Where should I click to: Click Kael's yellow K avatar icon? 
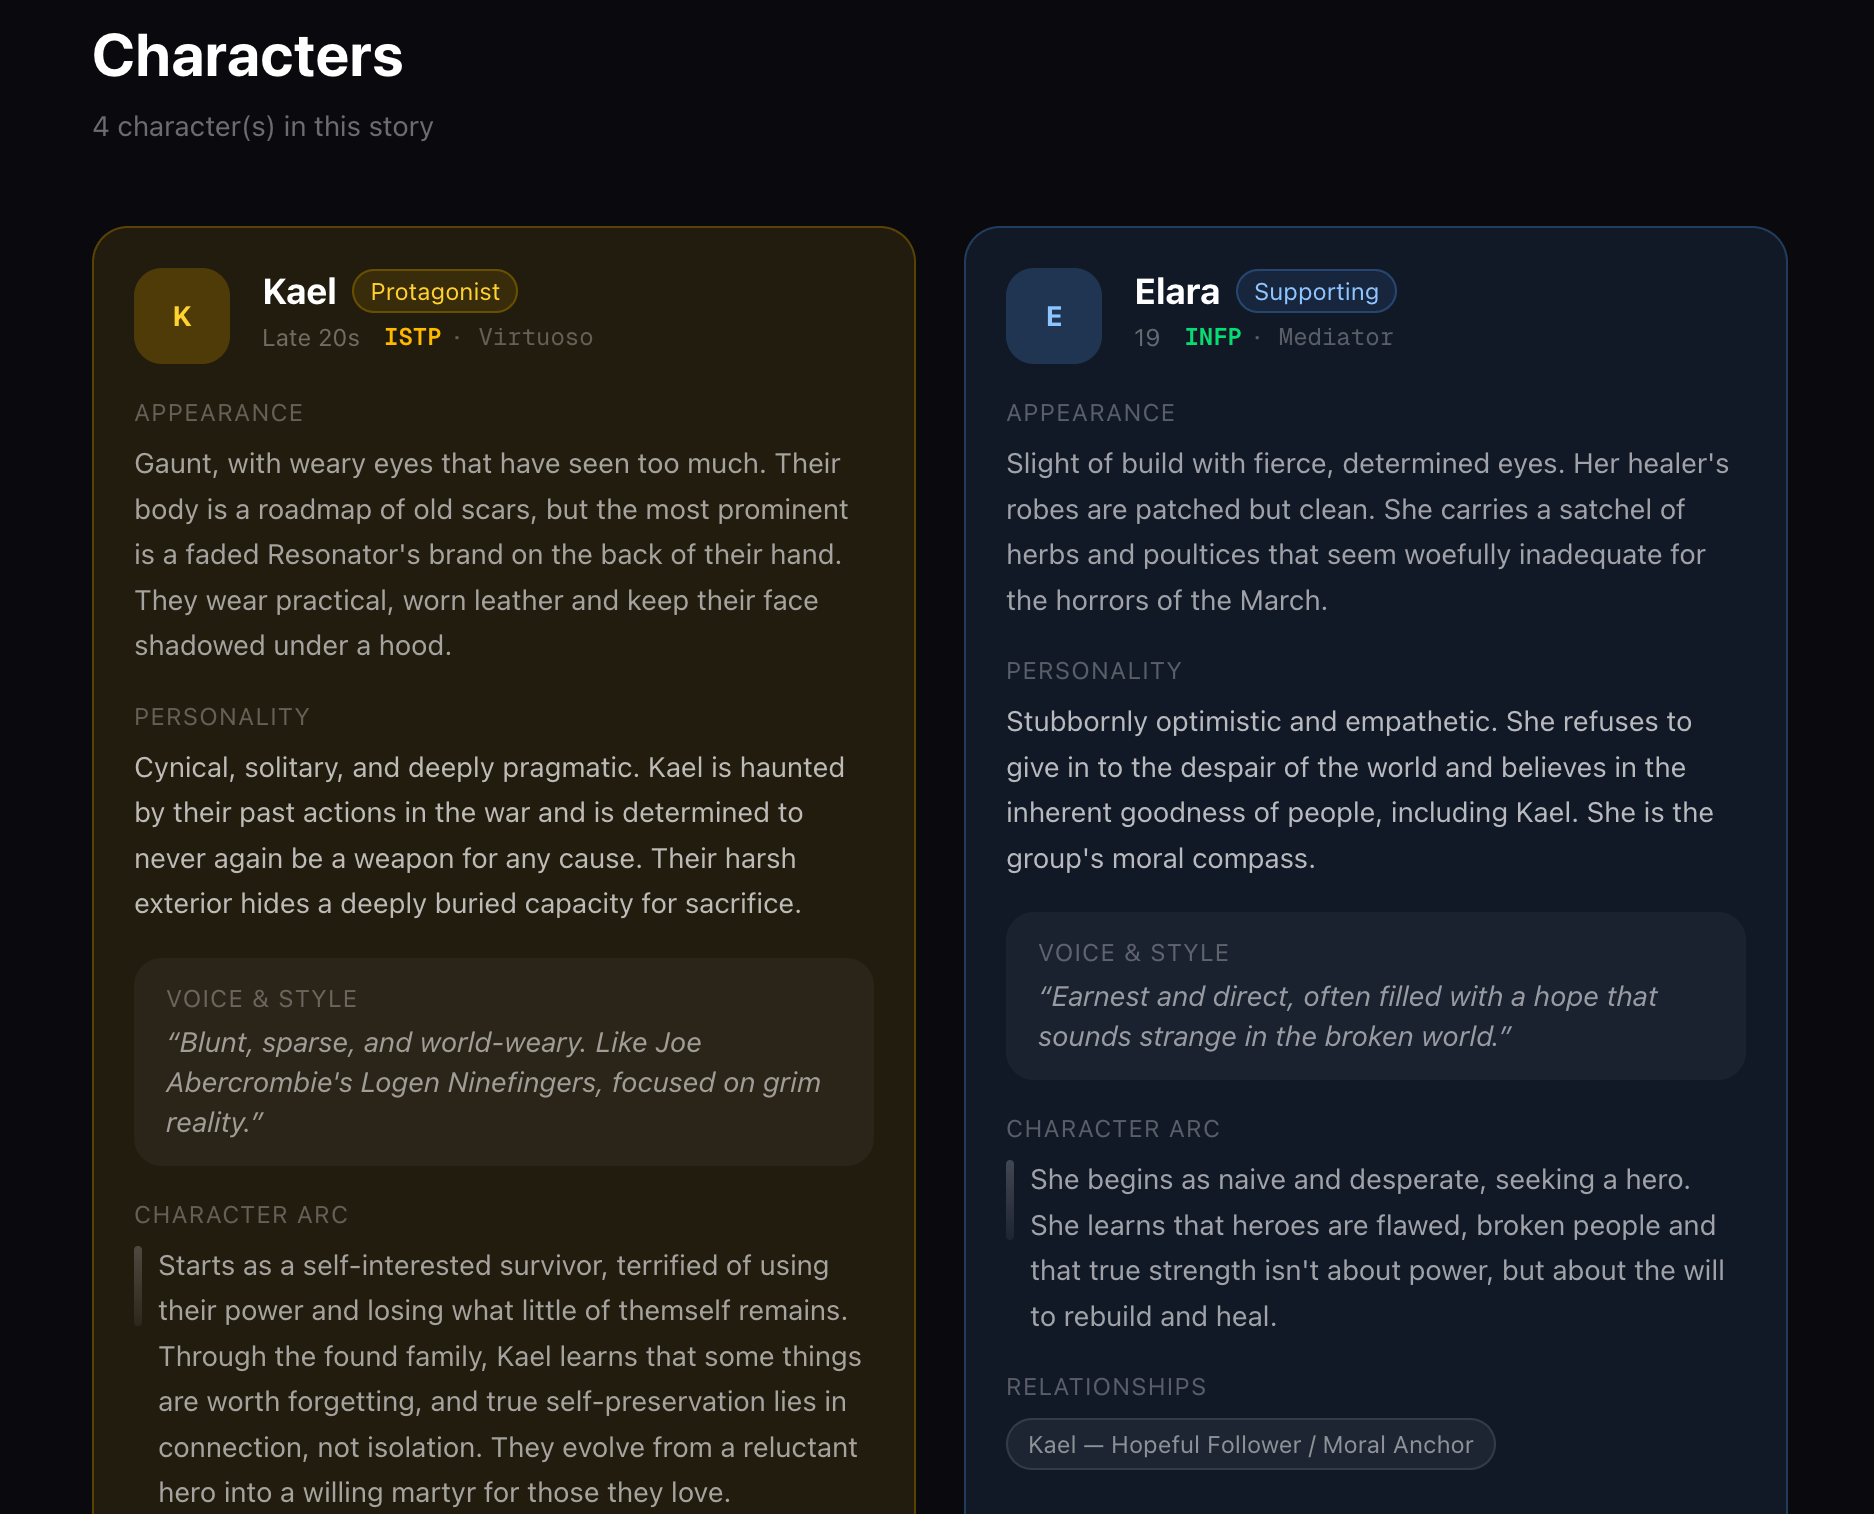(182, 316)
